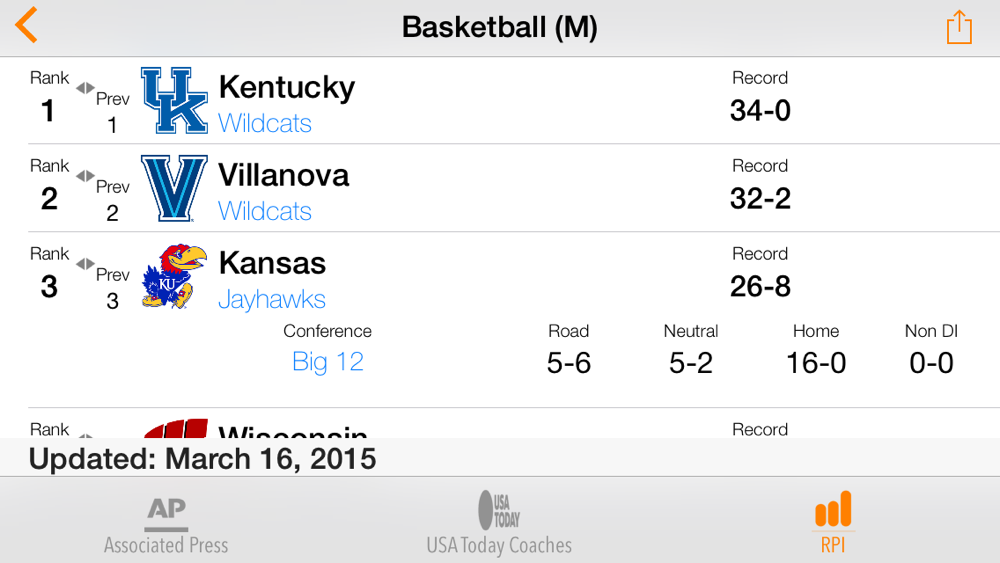Open the Jayhawks nickname link

pyautogui.click(x=272, y=299)
